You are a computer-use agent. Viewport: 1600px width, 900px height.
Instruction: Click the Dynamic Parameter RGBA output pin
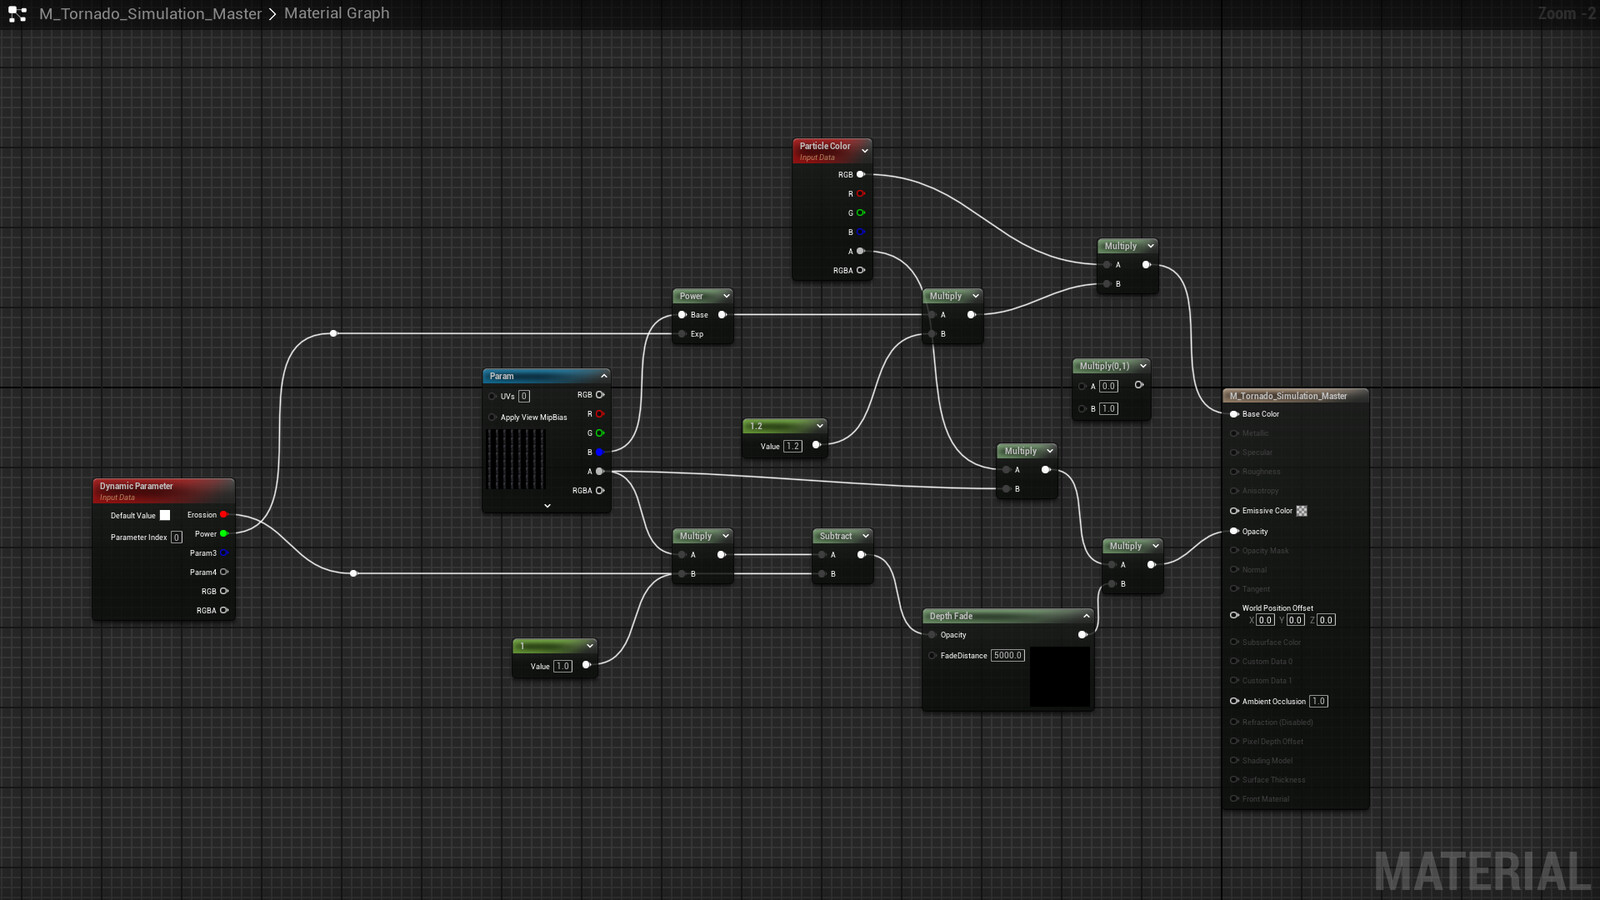click(x=224, y=610)
